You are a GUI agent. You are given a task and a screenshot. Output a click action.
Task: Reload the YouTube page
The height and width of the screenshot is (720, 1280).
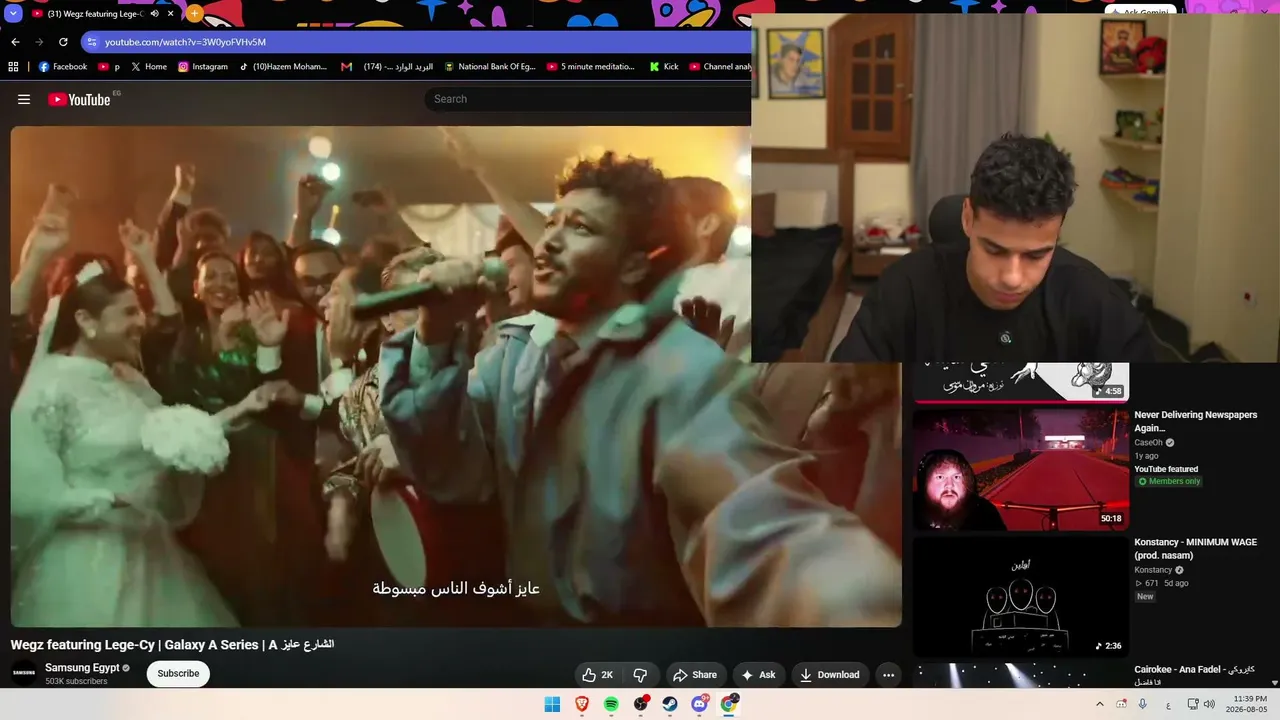[x=63, y=42]
